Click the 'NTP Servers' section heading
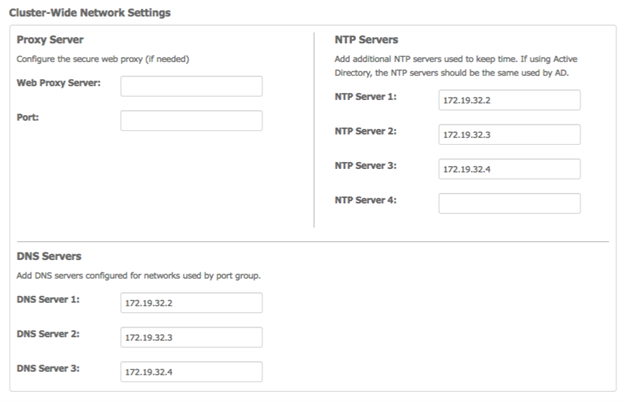This screenshot has width=624, height=402. pos(366,40)
